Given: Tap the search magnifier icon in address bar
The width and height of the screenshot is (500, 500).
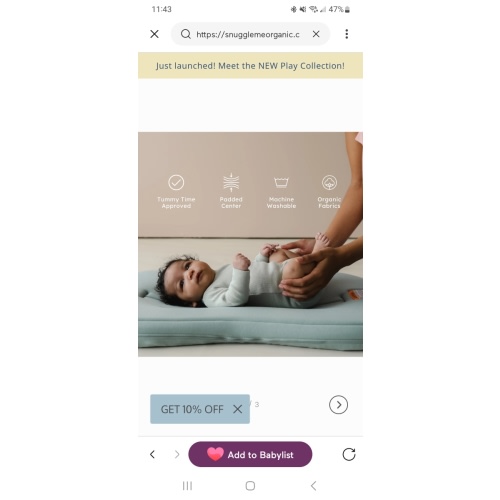Looking at the screenshot, I should (186, 34).
